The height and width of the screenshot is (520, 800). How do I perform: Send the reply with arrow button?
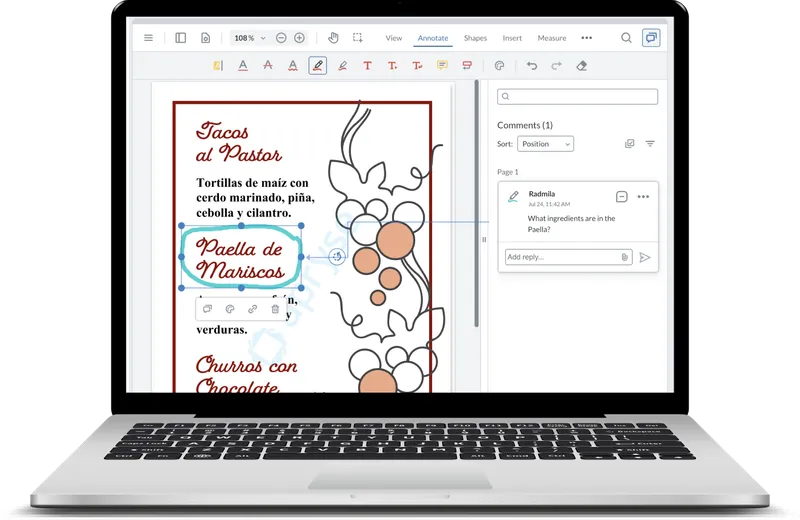click(x=645, y=257)
